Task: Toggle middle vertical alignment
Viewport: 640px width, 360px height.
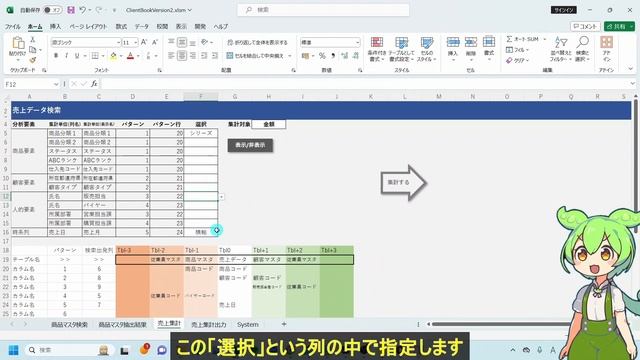Action: point(182,42)
